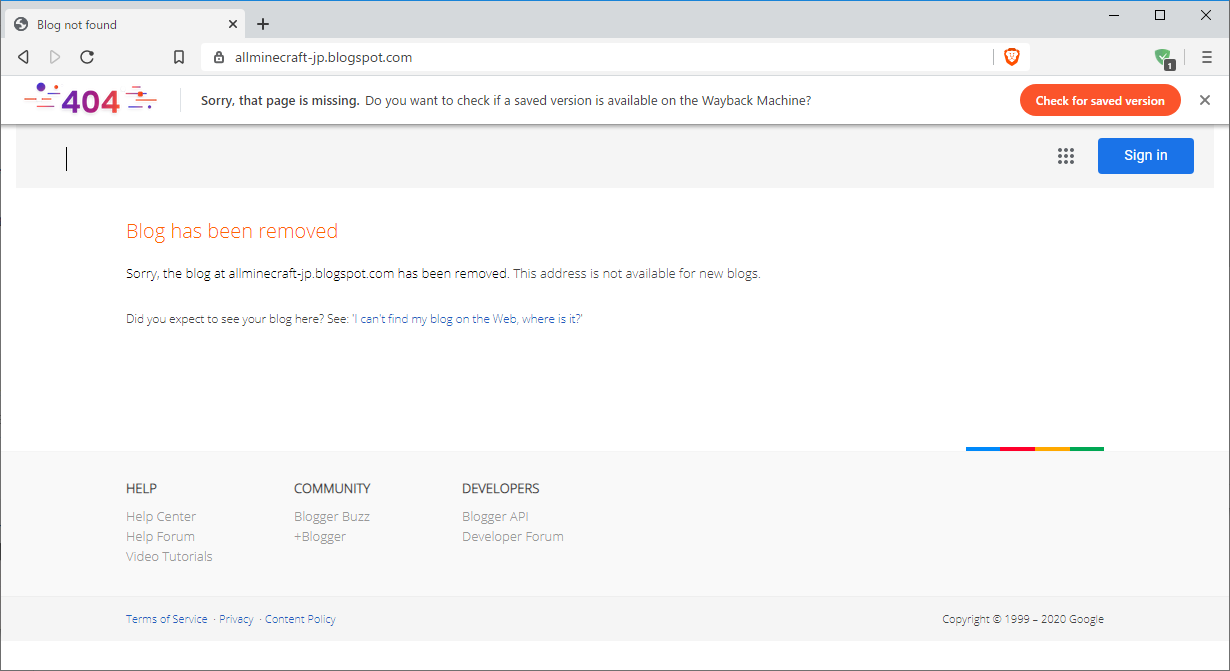Click the padlock site info icon
This screenshot has height=671, width=1230.
click(219, 57)
